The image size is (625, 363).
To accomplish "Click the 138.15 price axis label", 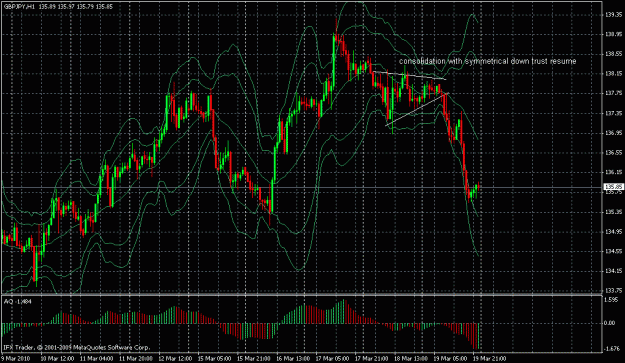I will (614, 74).
